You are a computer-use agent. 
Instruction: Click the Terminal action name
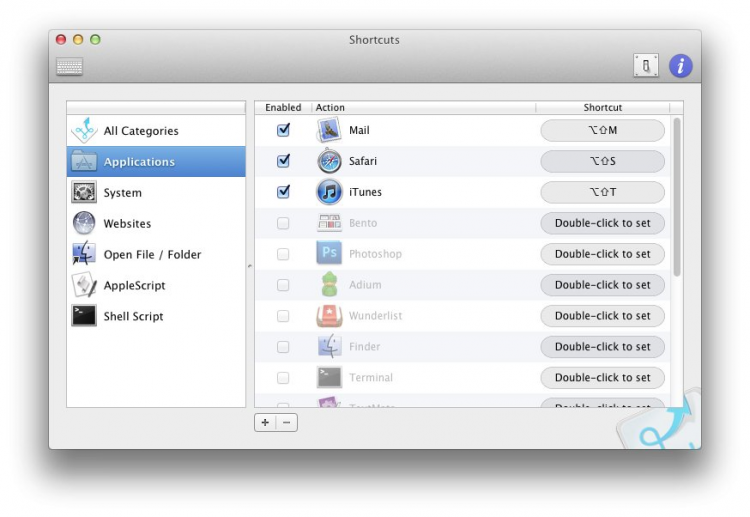point(371,378)
